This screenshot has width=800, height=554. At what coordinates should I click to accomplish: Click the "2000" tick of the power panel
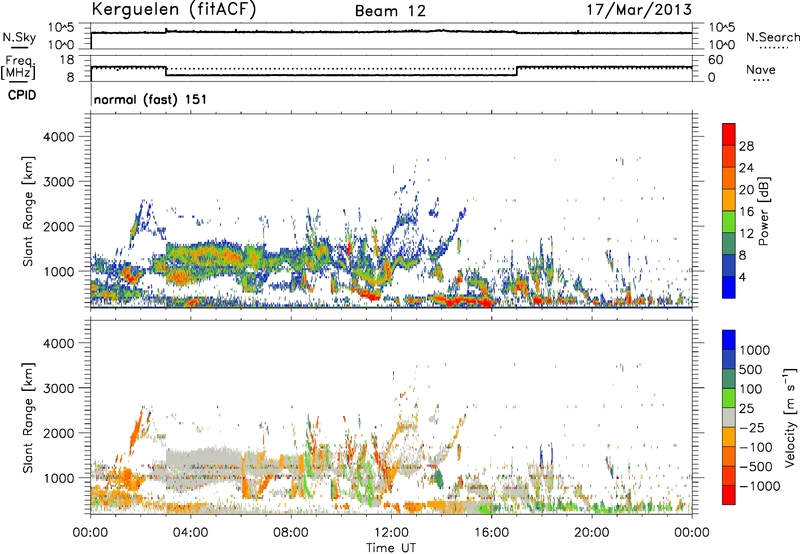coord(59,226)
